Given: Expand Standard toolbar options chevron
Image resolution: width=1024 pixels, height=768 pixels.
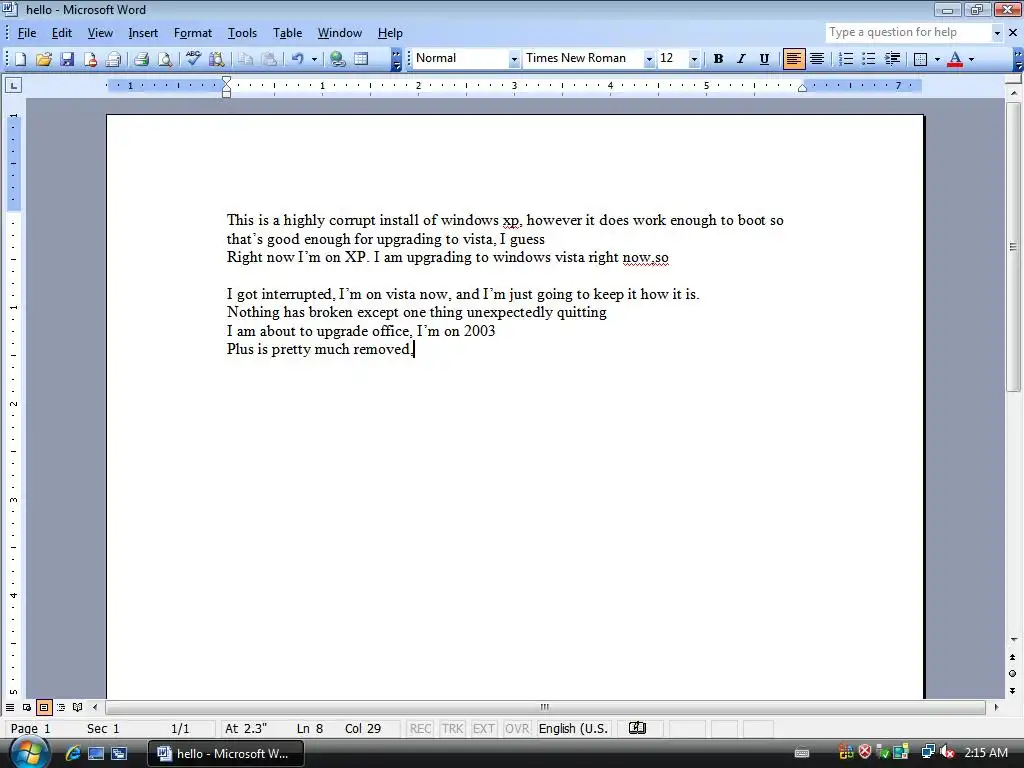Looking at the screenshot, I should pyautogui.click(x=396, y=59).
